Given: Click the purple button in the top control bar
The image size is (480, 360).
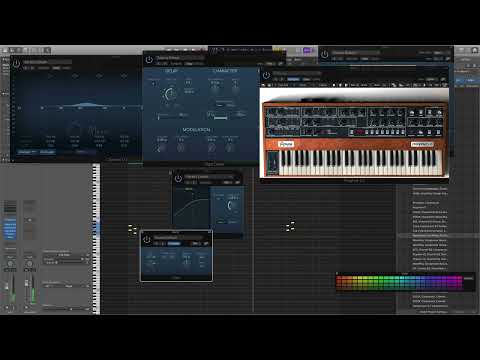Looking at the screenshot, I should [307, 50].
